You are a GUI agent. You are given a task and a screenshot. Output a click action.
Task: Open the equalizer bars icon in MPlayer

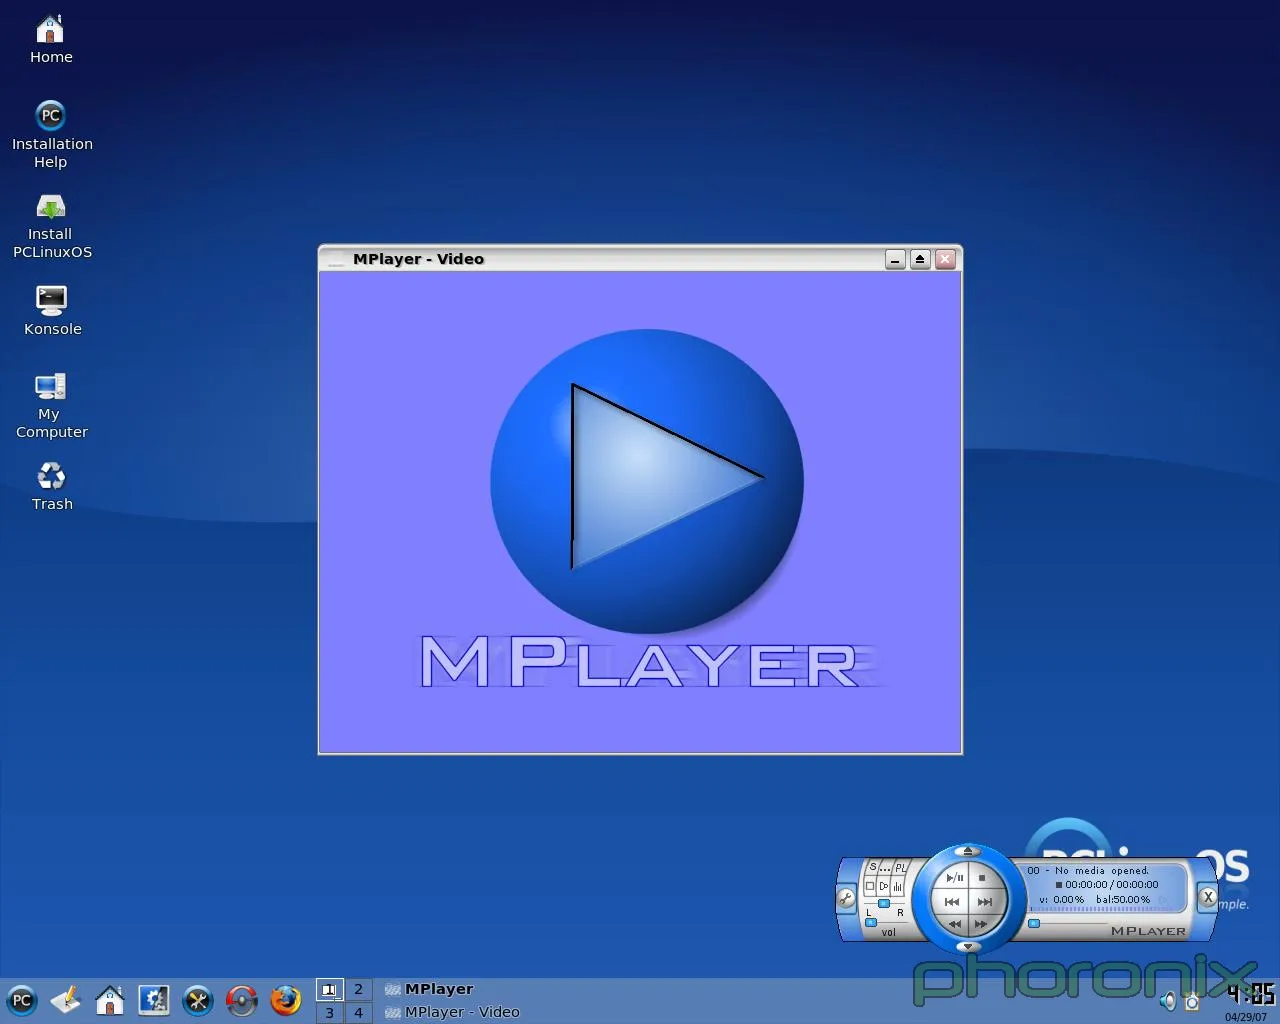click(897, 886)
